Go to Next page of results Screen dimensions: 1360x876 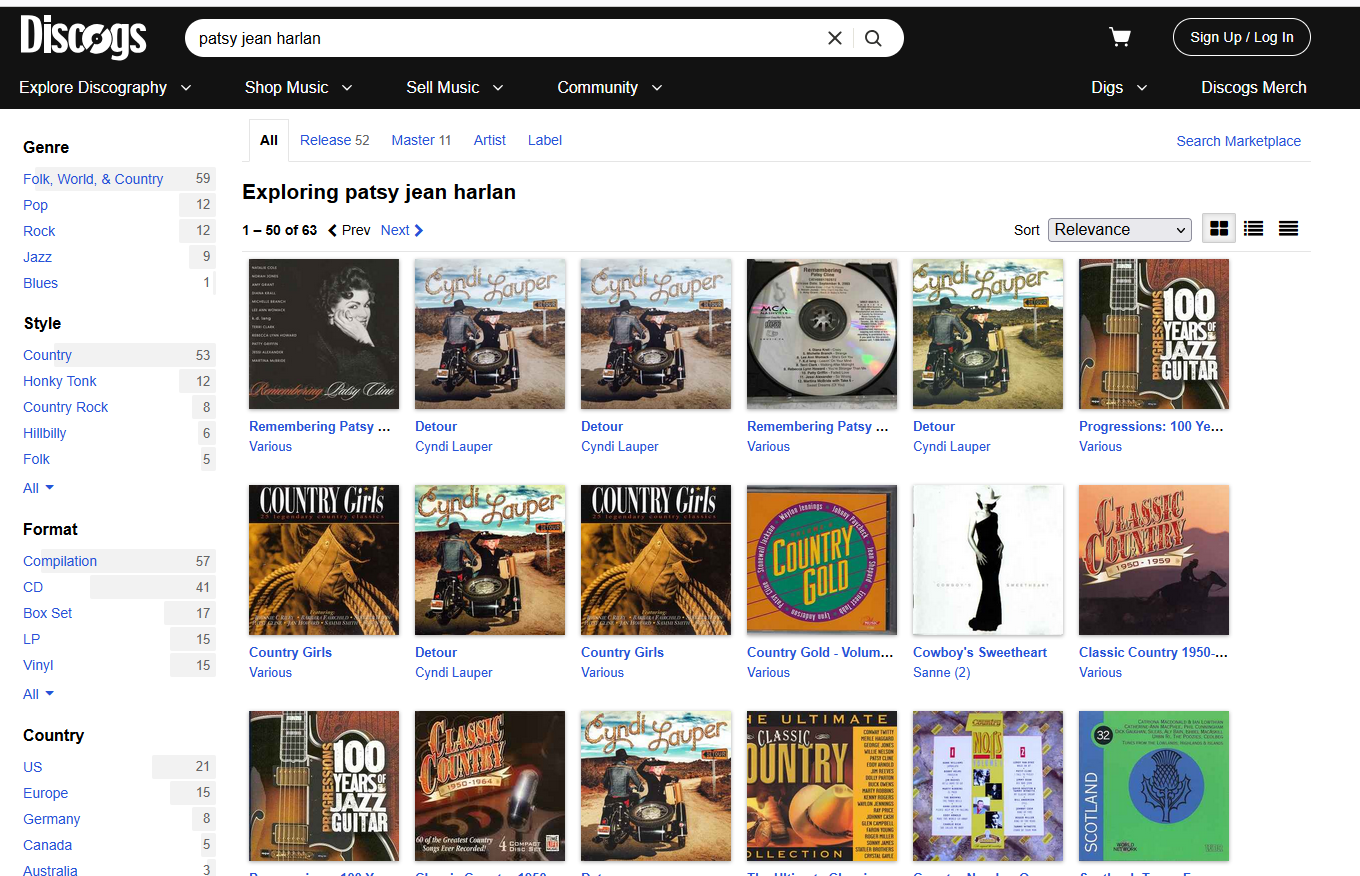[402, 230]
